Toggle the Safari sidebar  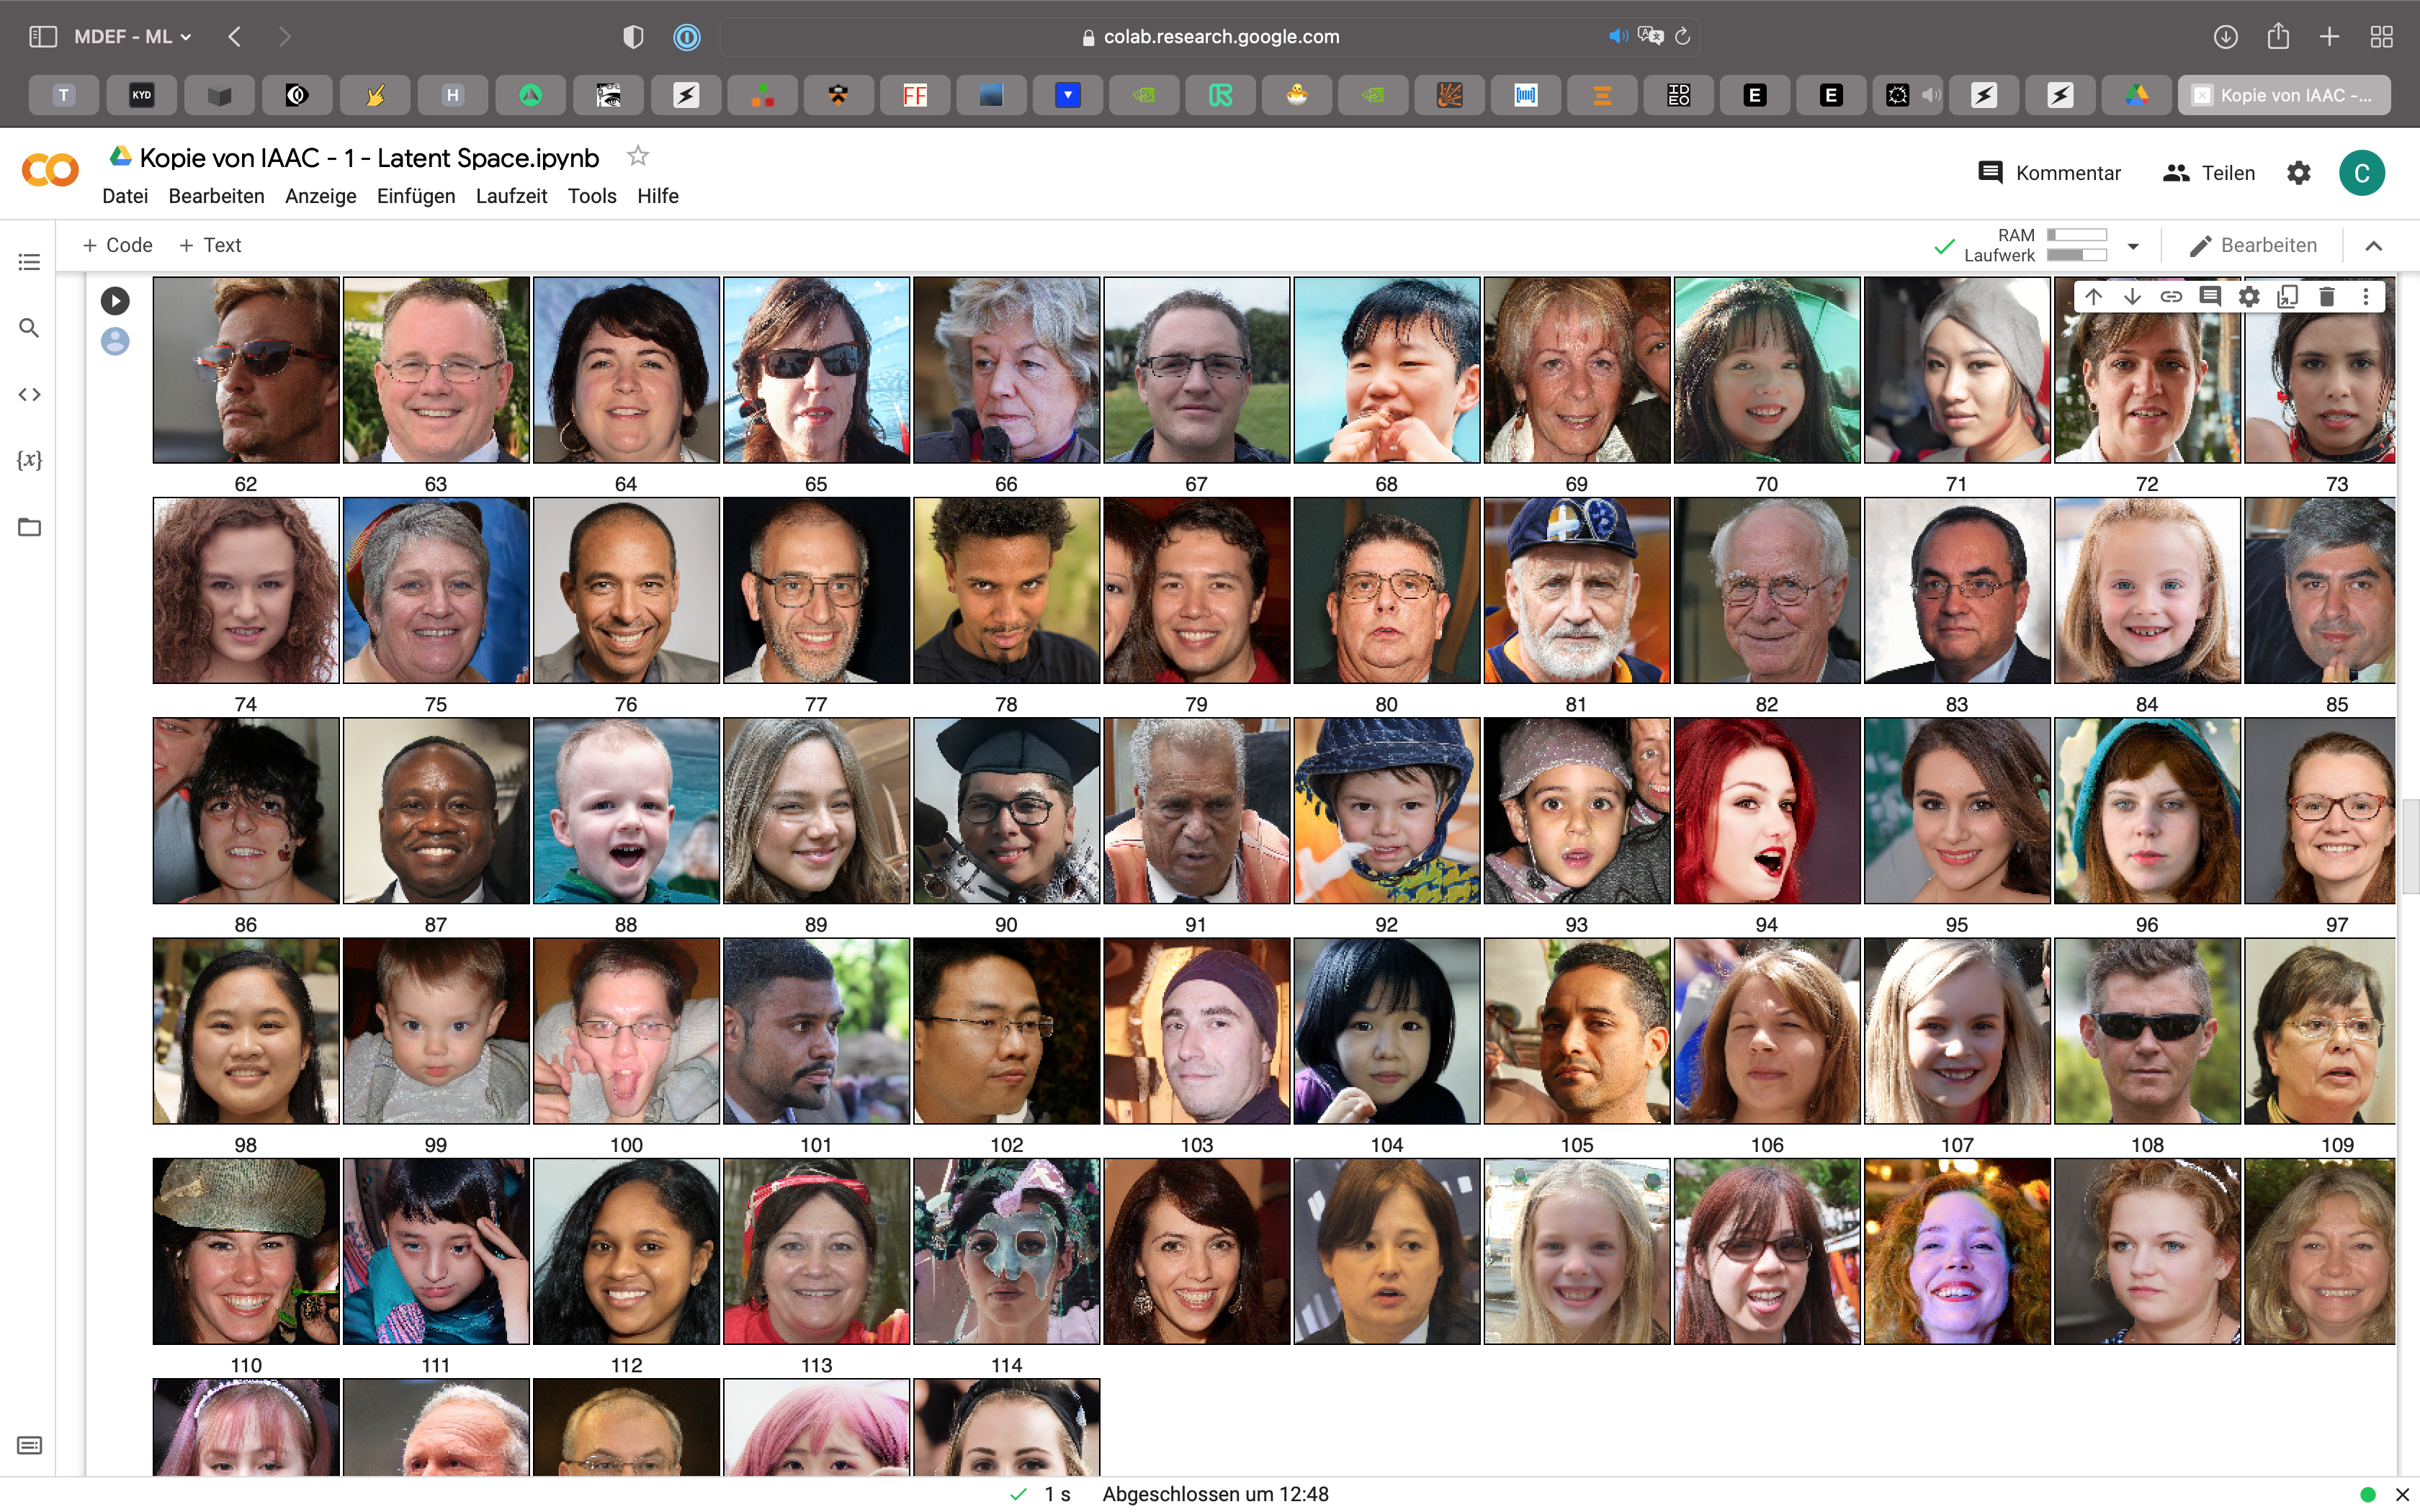pyautogui.click(x=43, y=37)
